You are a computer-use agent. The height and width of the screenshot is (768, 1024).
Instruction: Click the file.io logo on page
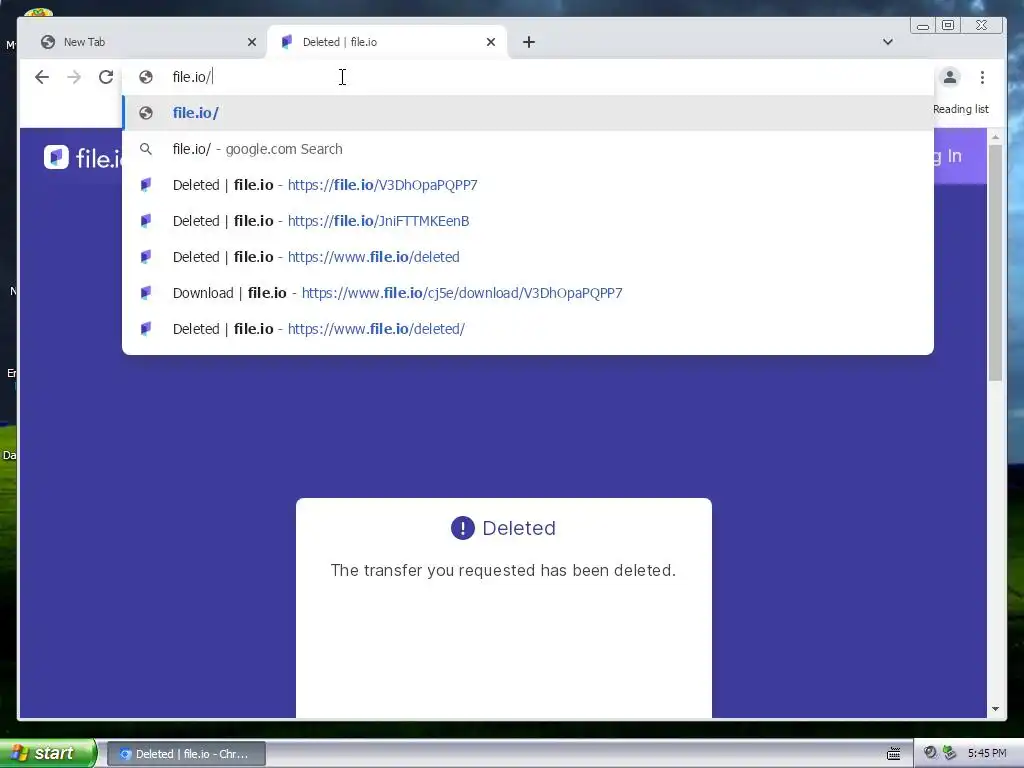[x=83, y=157]
